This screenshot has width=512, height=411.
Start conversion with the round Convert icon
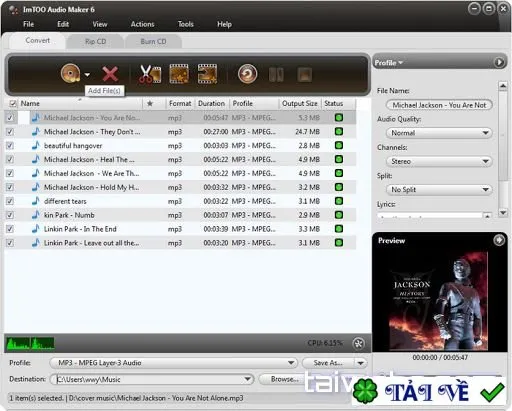(247, 74)
